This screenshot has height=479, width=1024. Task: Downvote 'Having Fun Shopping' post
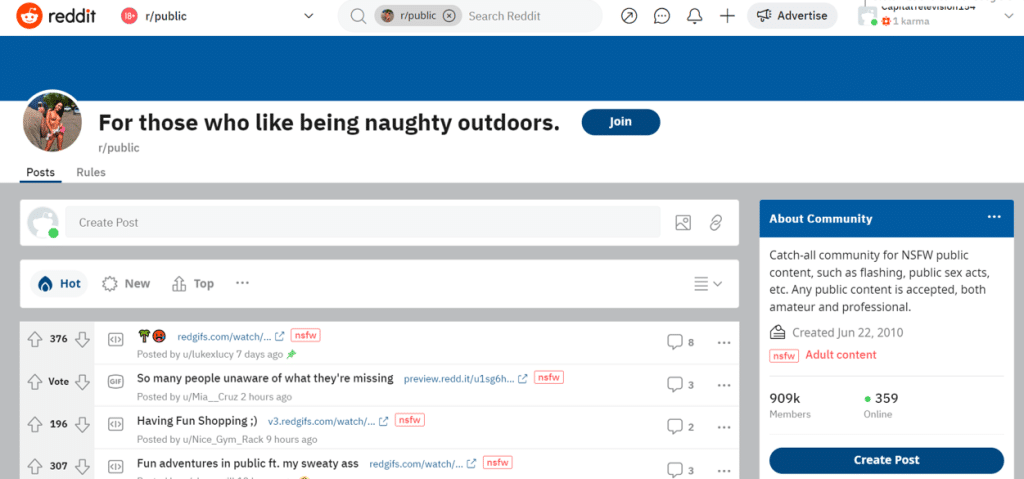tap(82, 424)
